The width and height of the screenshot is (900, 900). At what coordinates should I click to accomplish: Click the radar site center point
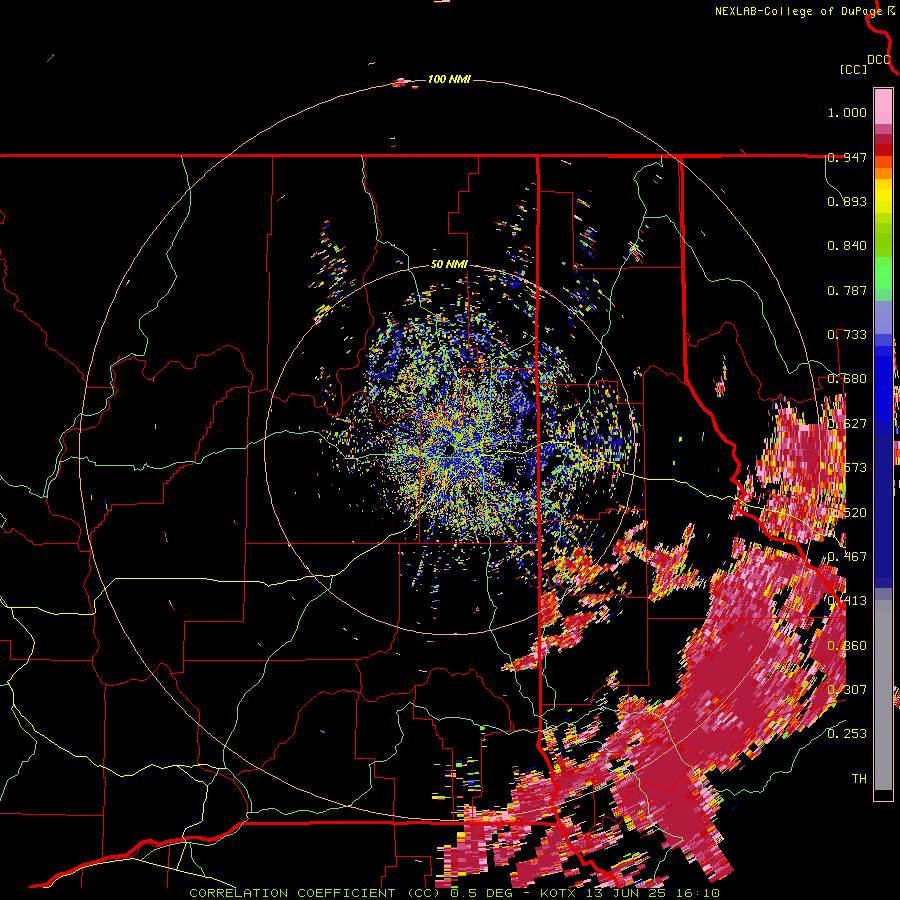click(449, 449)
